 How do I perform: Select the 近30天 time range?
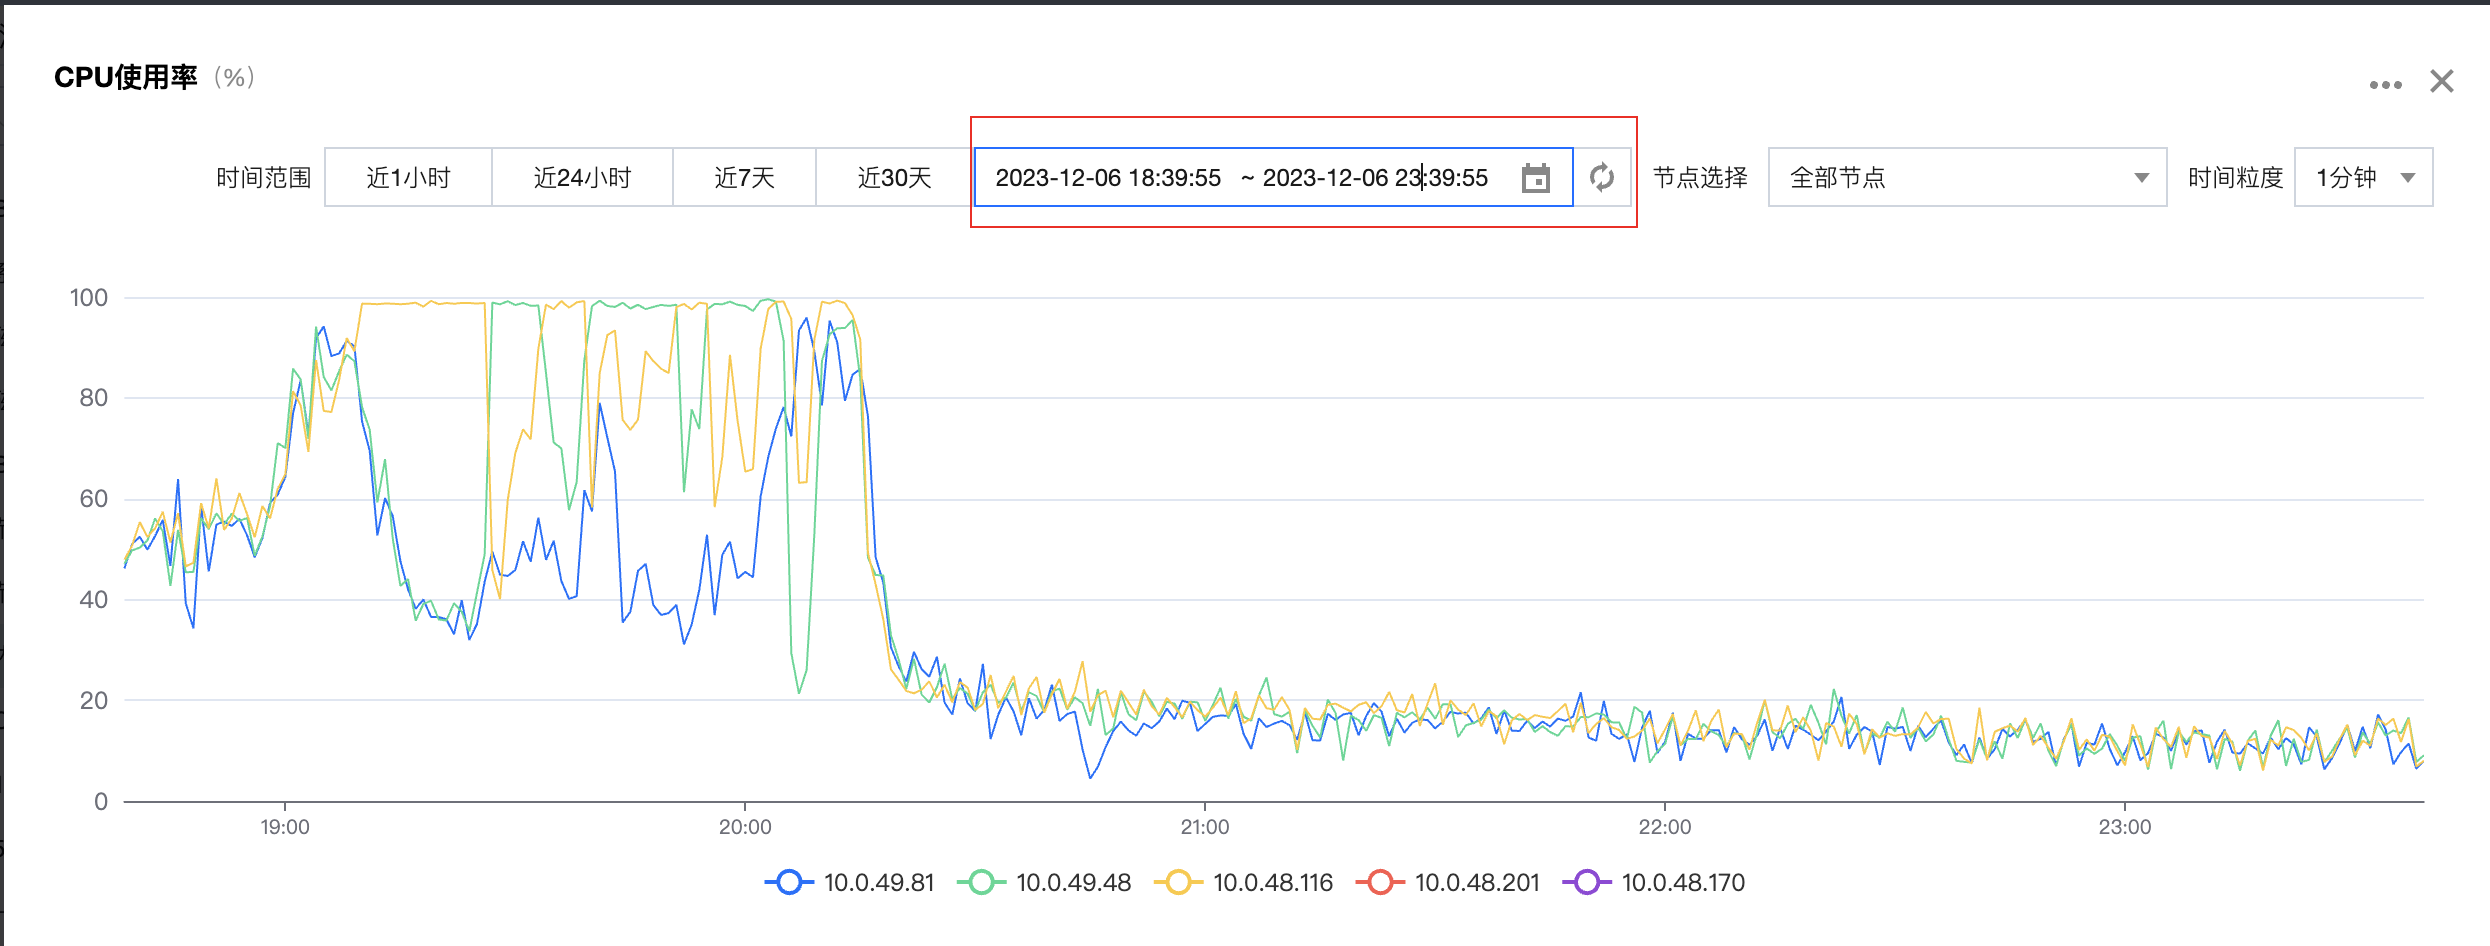(894, 178)
